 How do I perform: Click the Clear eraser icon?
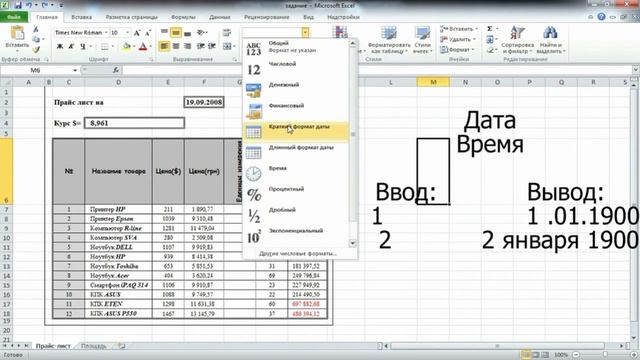490,50
